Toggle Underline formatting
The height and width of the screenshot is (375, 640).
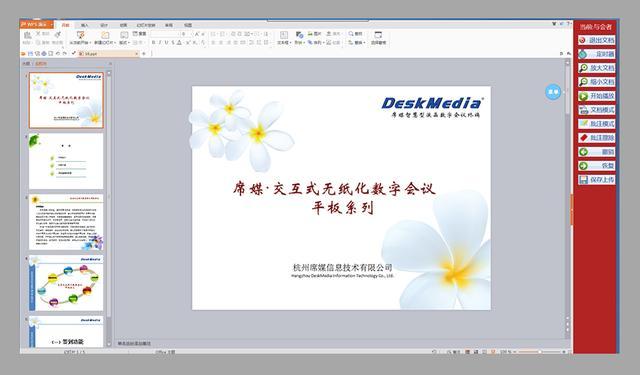(166, 42)
